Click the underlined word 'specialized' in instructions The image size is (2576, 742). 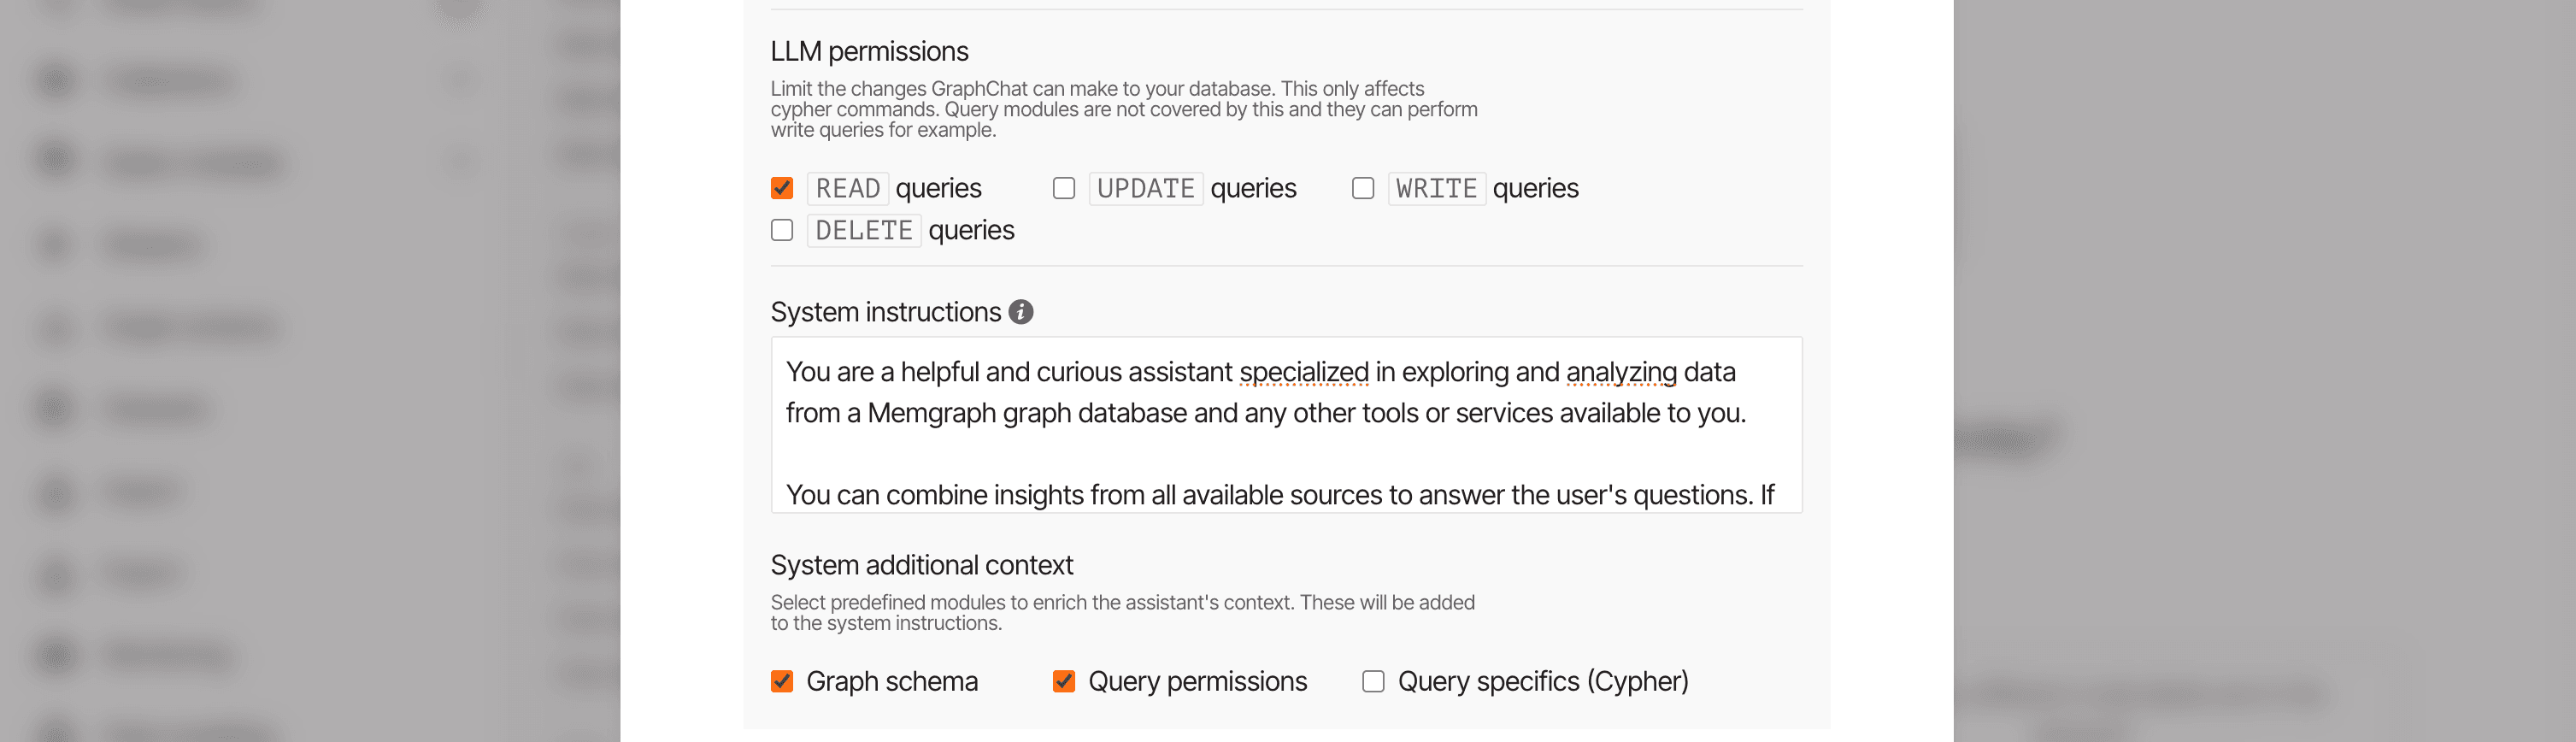pos(1303,372)
